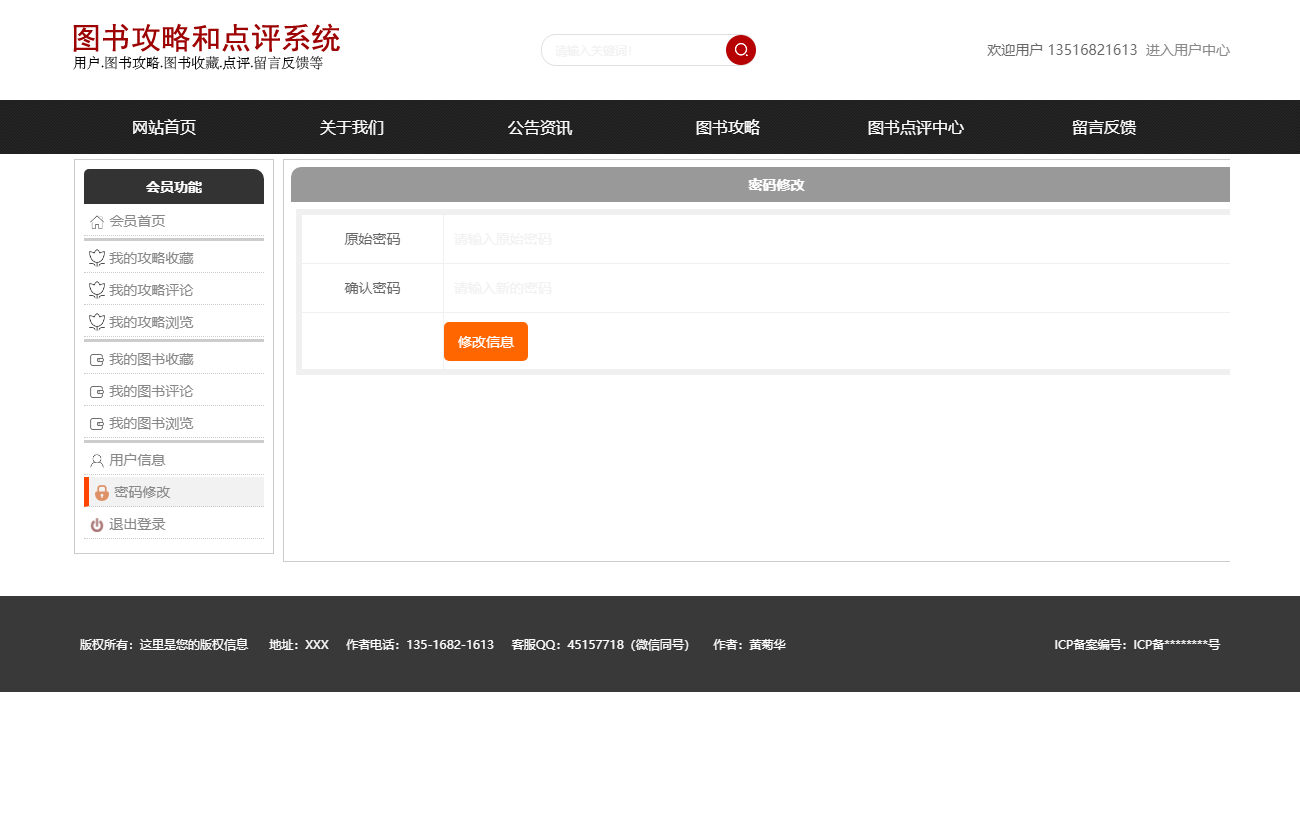Image resolution: width=1300 pixels, height=837 pixels.
Task: Click the red search magnifier button
Action: pyautogui.click(x=741, y=50)
